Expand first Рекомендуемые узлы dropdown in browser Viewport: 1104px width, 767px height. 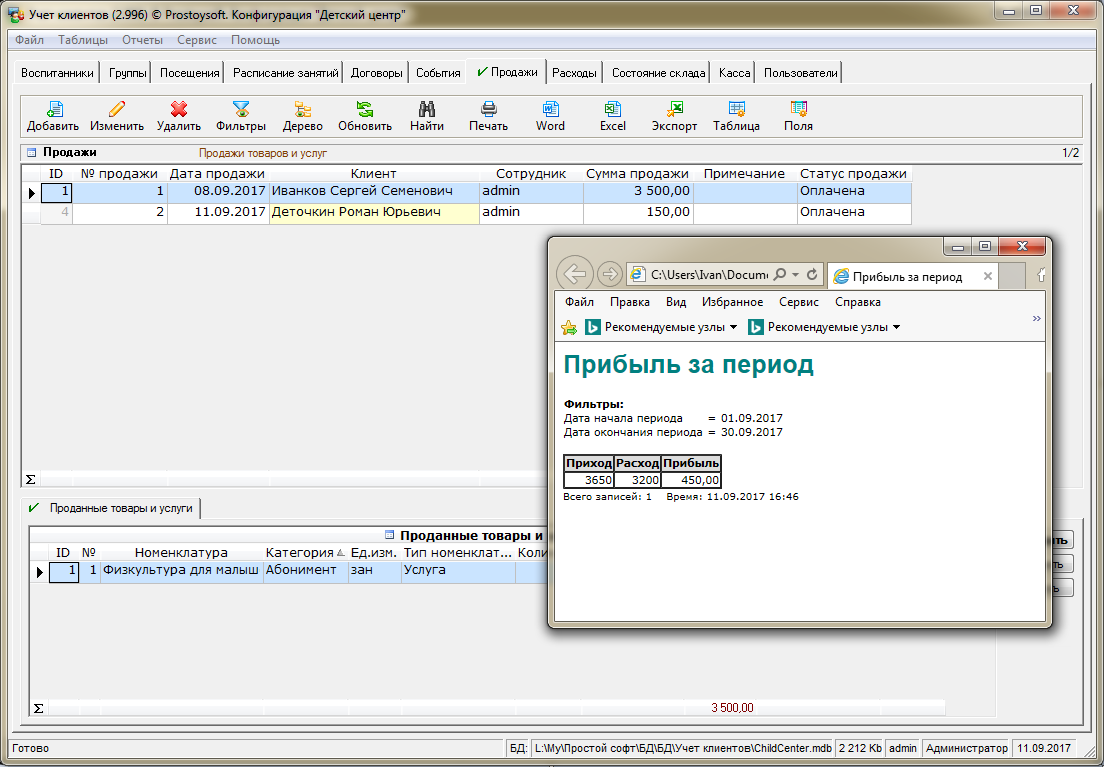[x=733, y=328]
